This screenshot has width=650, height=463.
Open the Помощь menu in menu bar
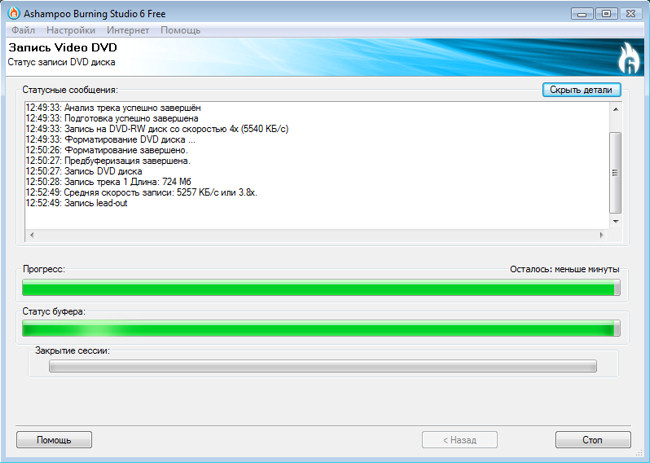tap(180, 30)
